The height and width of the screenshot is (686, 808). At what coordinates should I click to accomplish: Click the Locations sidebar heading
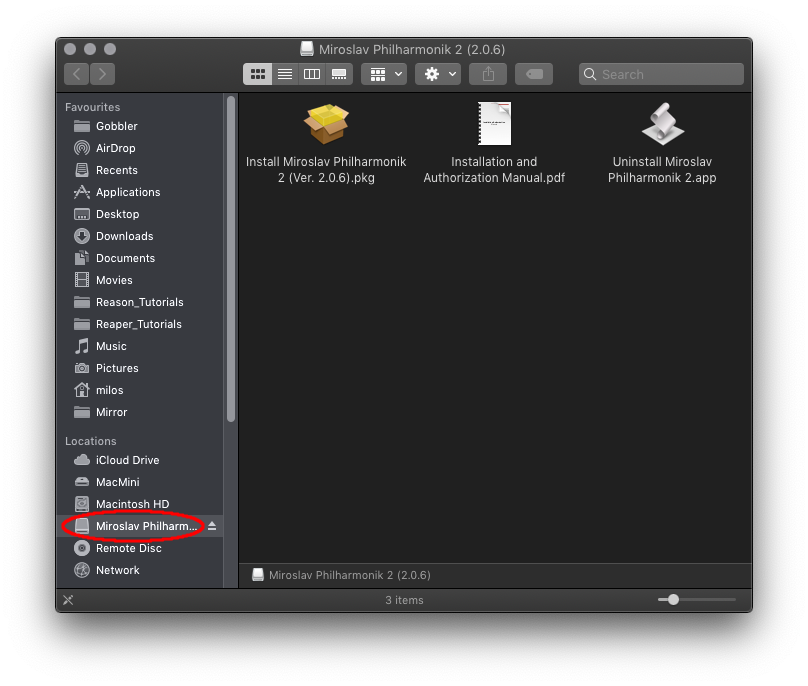pos(91,441)
